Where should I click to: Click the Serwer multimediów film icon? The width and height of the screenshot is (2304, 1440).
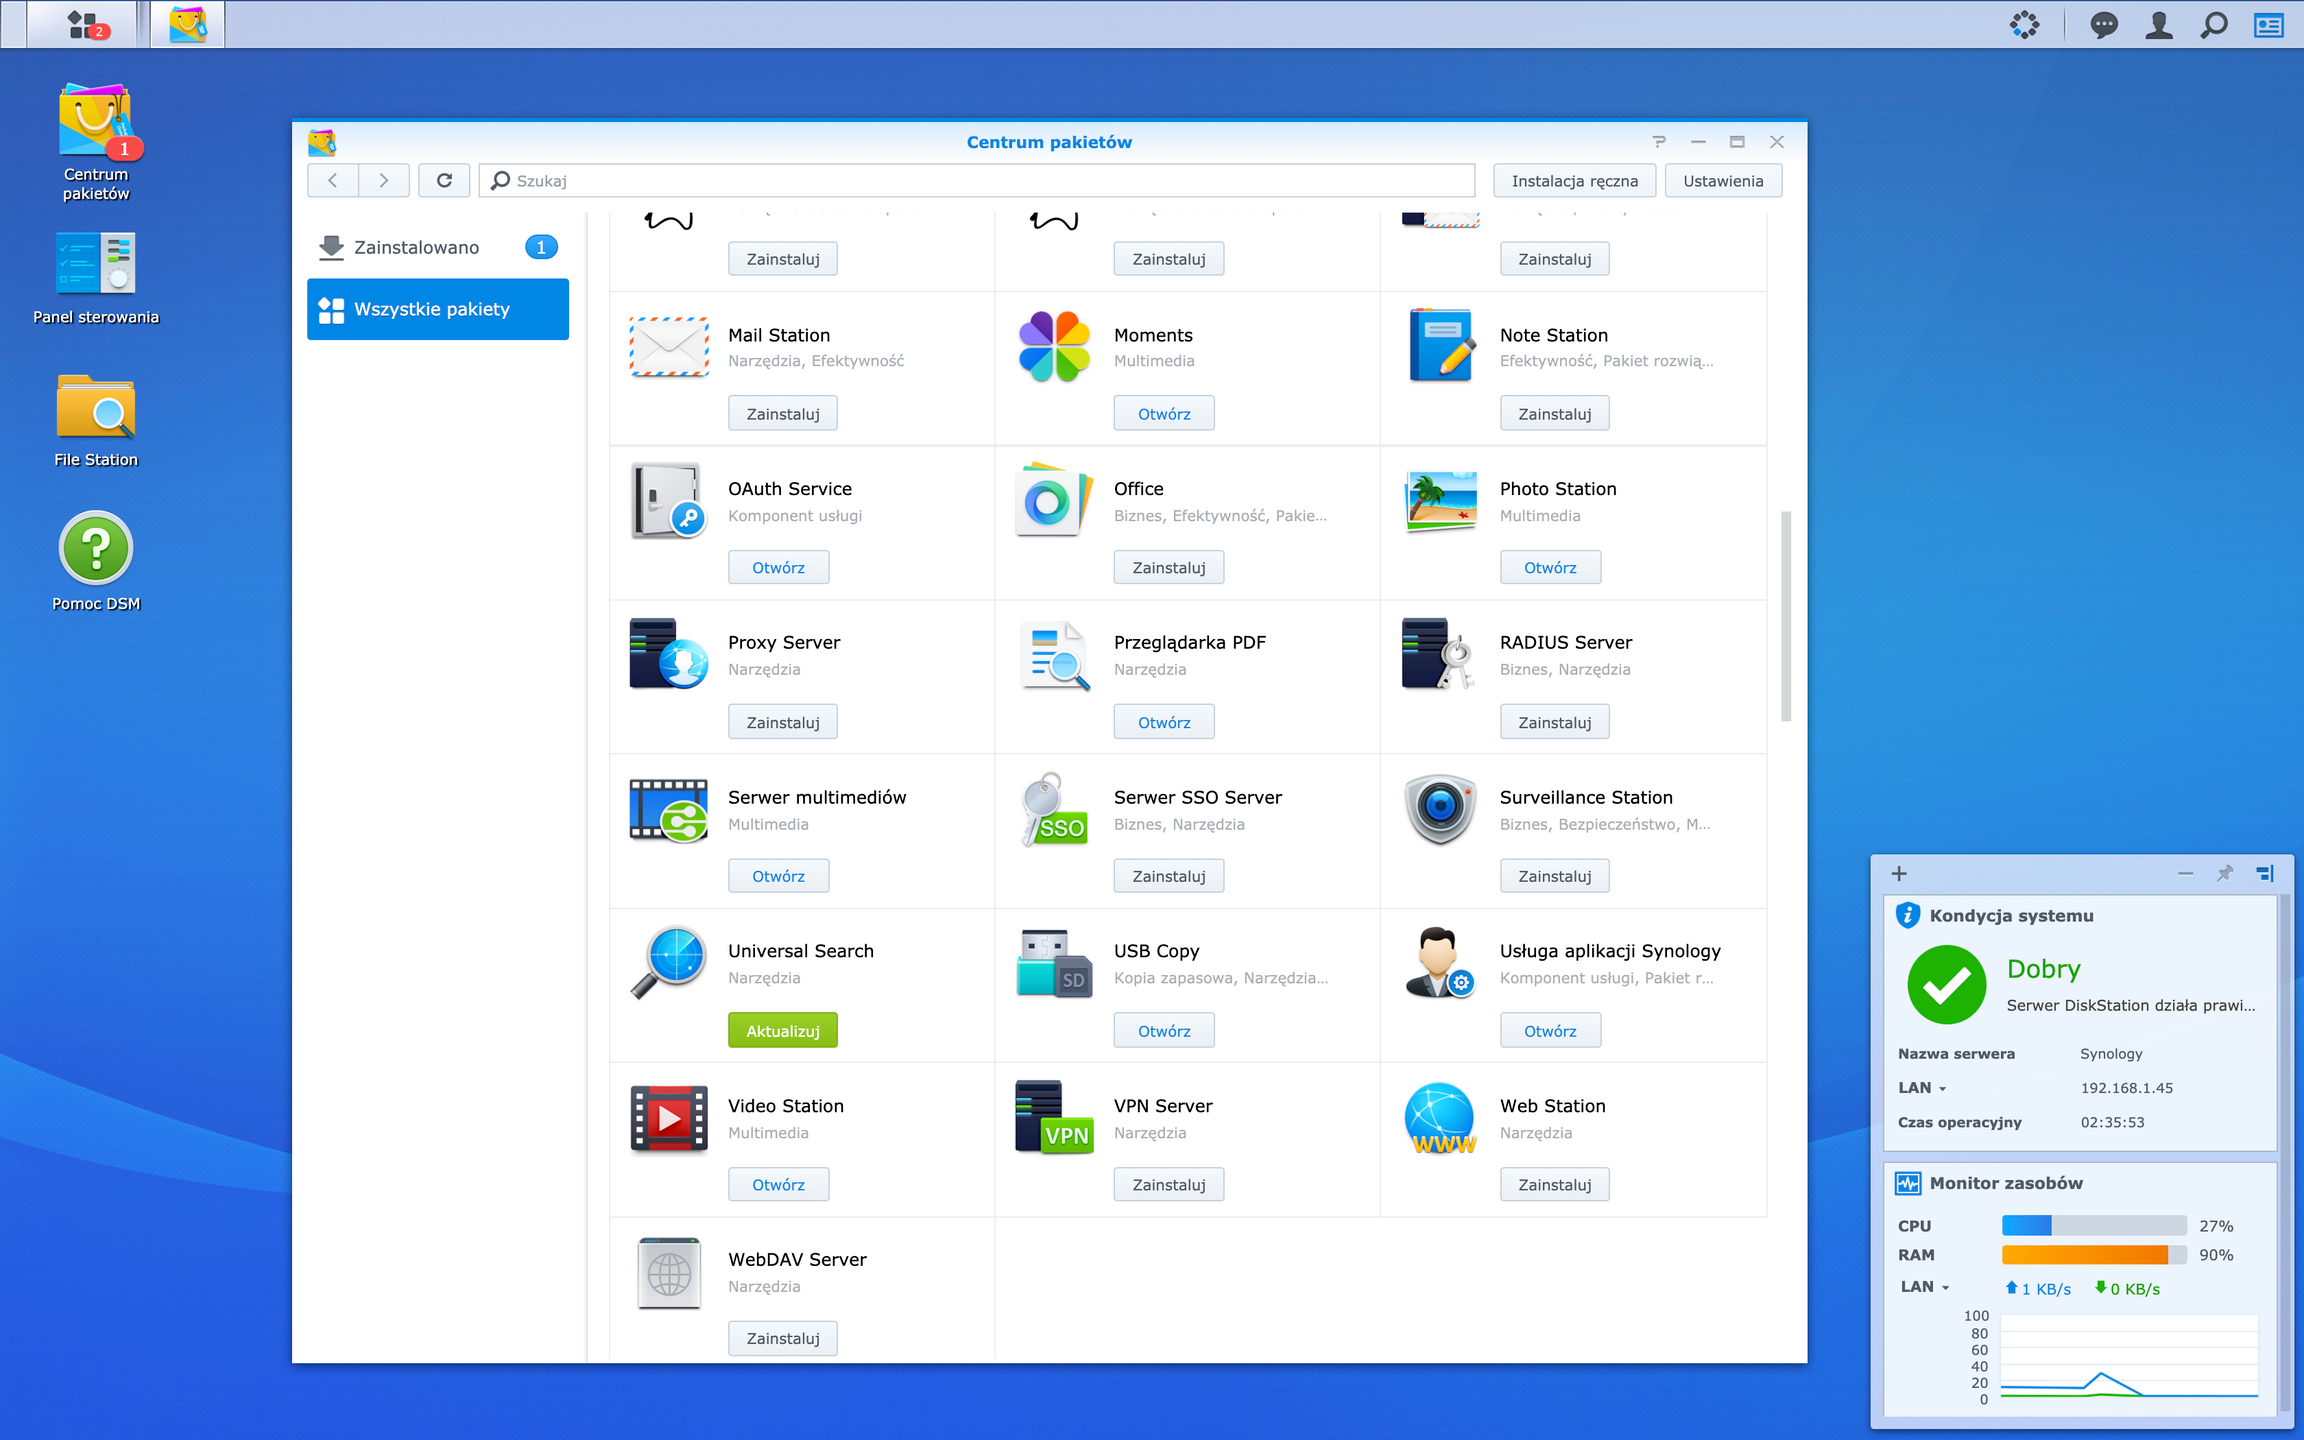pyautogui.click(x=669, y=810)
